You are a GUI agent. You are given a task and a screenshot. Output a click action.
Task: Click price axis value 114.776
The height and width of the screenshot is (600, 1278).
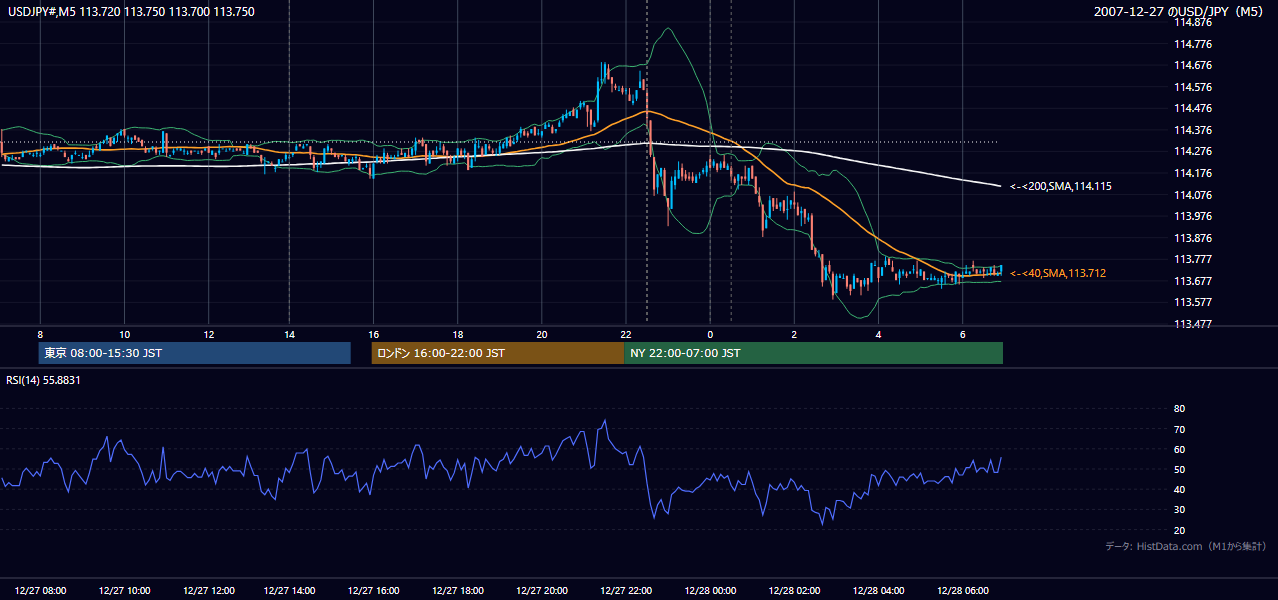1194,44
